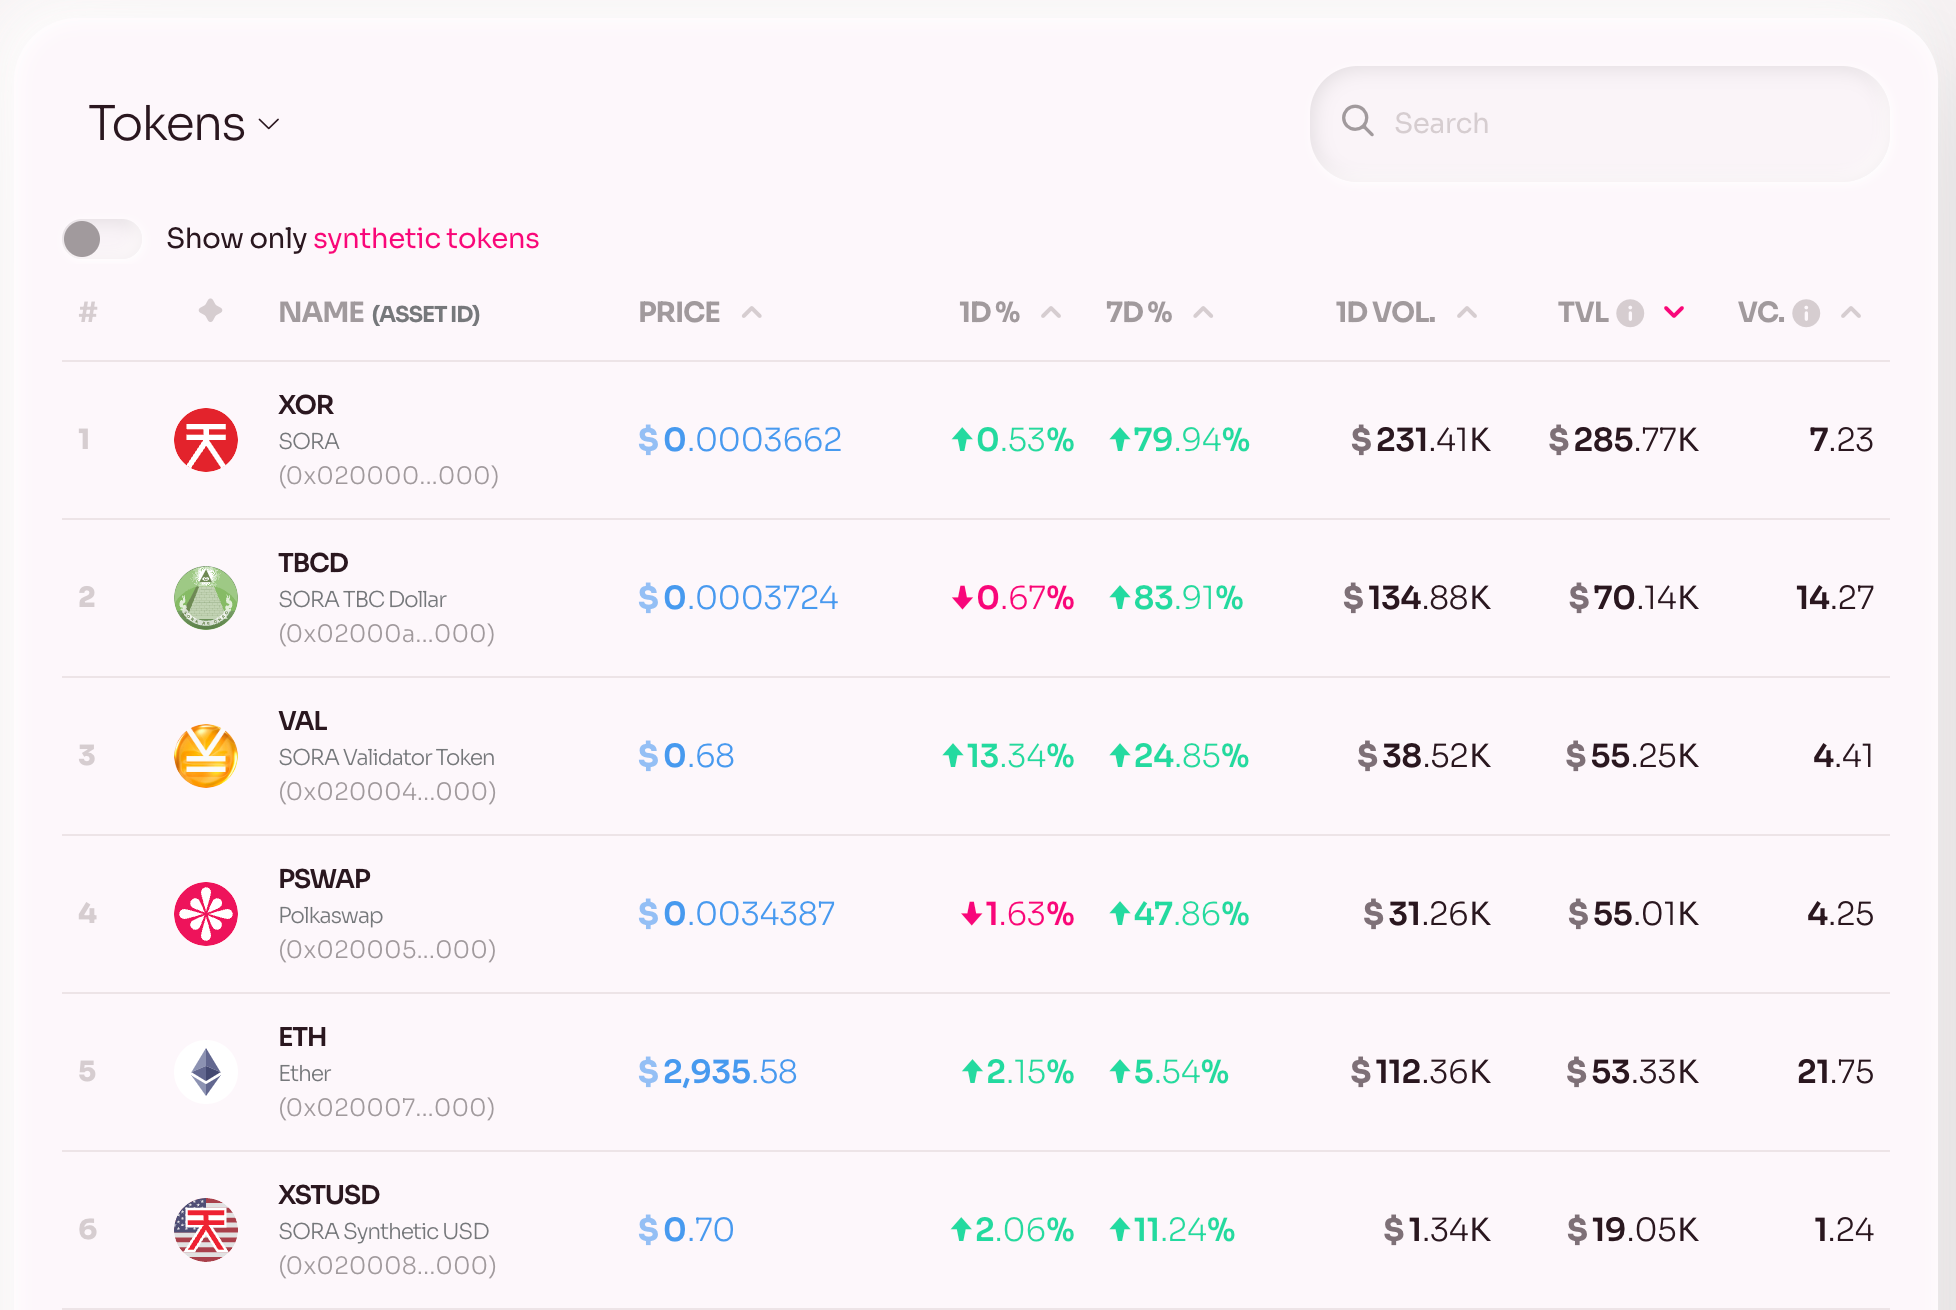
Task: Toggle TVL sort direction pink arrow
Action: pos(1674,313)
